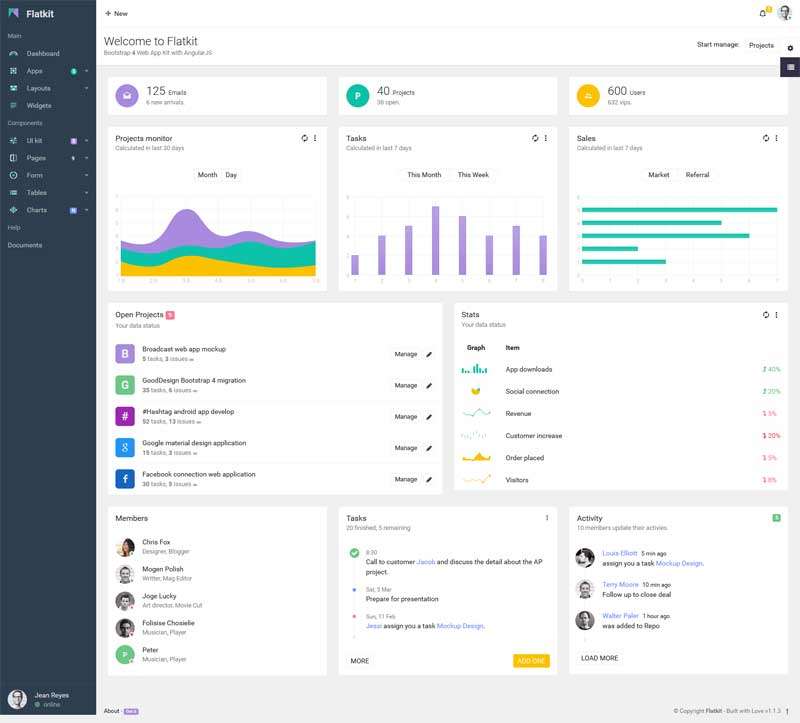Viewport: 800px width, 723px height.
Task: Refresh the Projects monitor panel
Action: click(304, 138)
